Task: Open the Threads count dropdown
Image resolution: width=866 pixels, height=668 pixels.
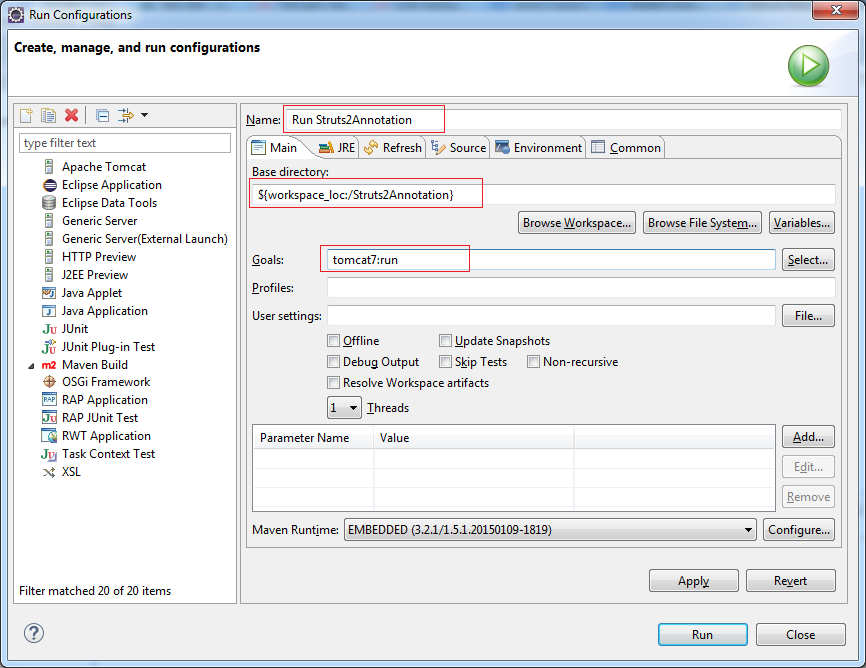Action: coord(345,408)
